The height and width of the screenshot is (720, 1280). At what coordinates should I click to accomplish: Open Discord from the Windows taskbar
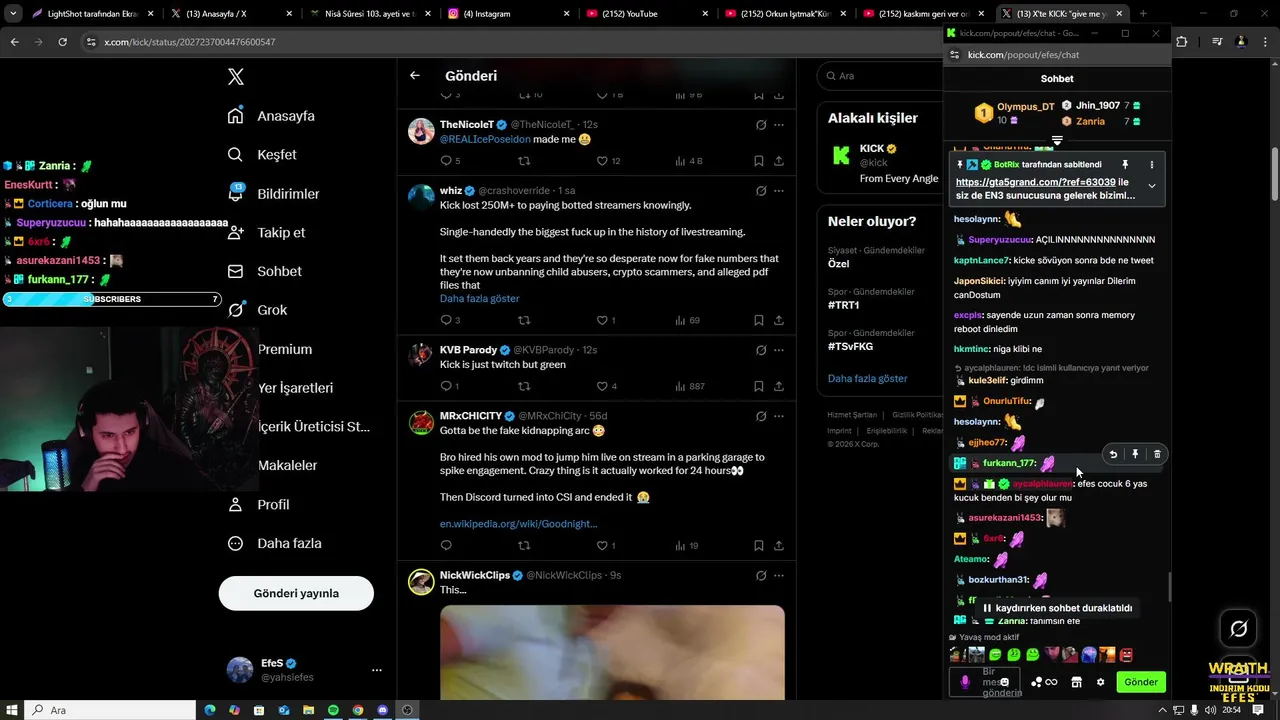[x=382, y=710]
